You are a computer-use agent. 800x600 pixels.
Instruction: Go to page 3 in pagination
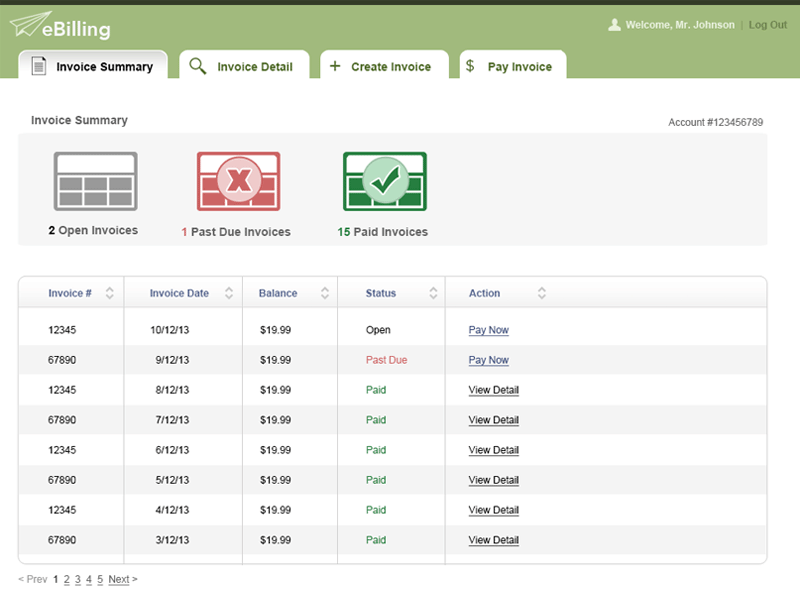pyautogui.click(x=76, y=578)
